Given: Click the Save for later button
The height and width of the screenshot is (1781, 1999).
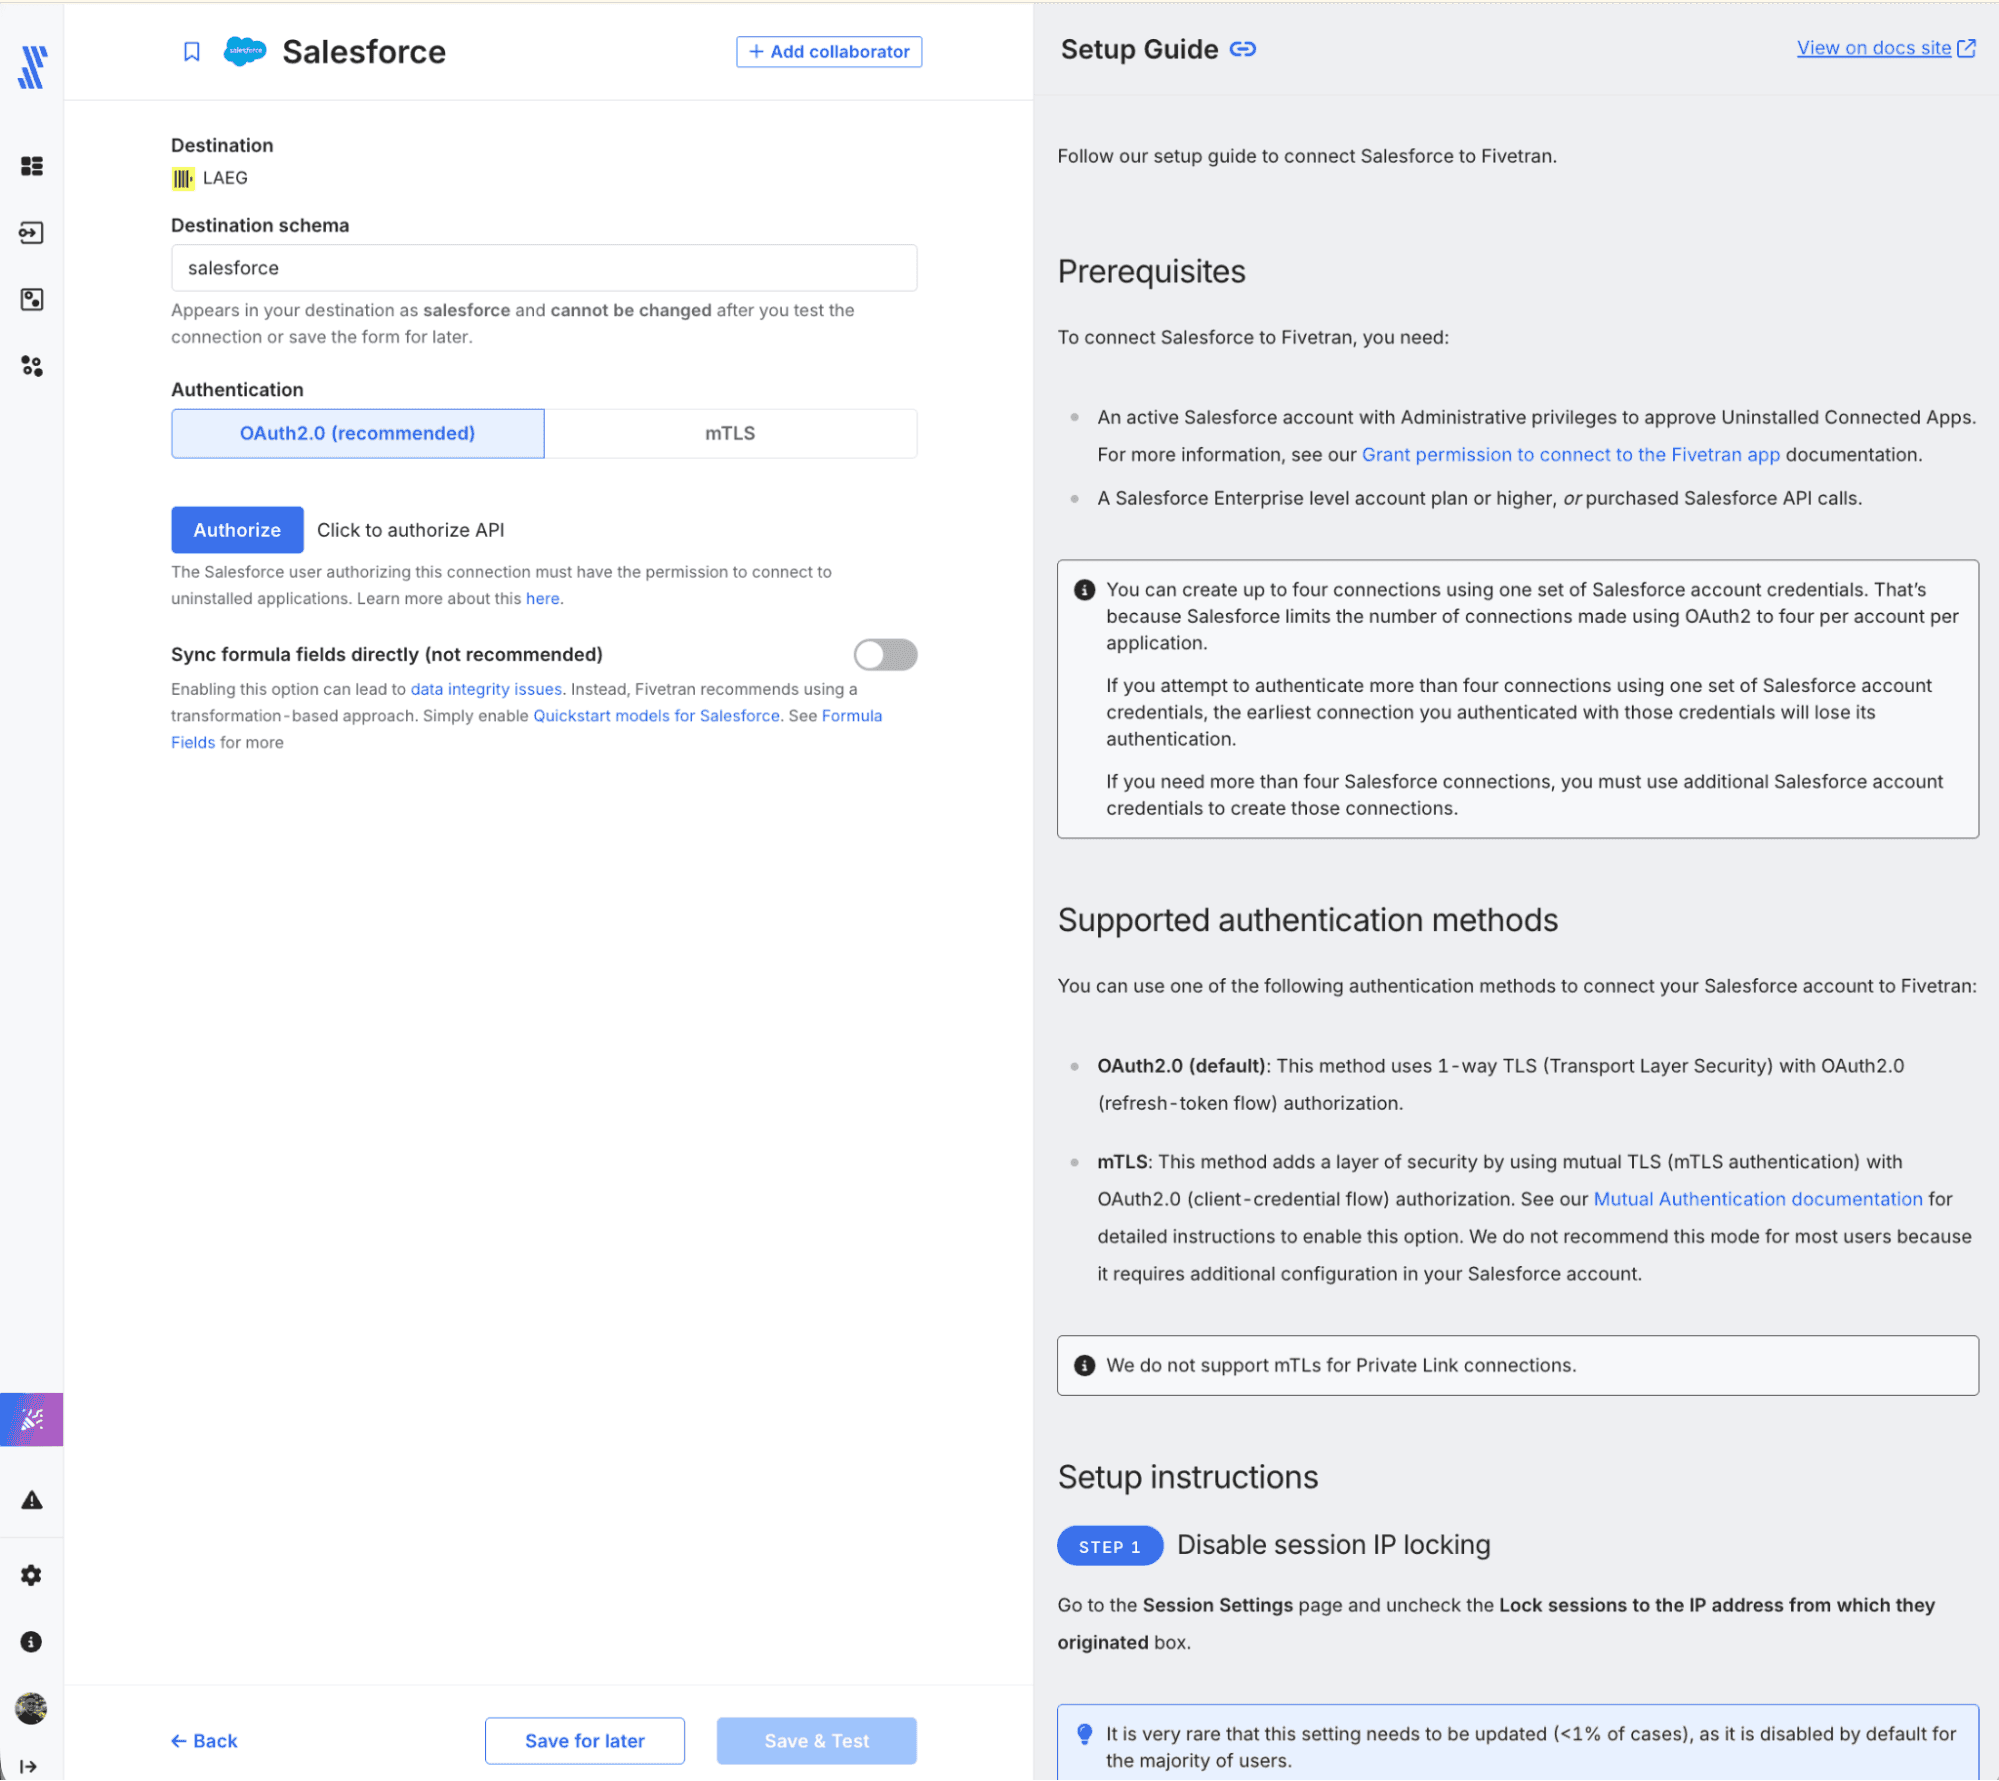Looking at the screenshot, I should (x=585, y=1741).
